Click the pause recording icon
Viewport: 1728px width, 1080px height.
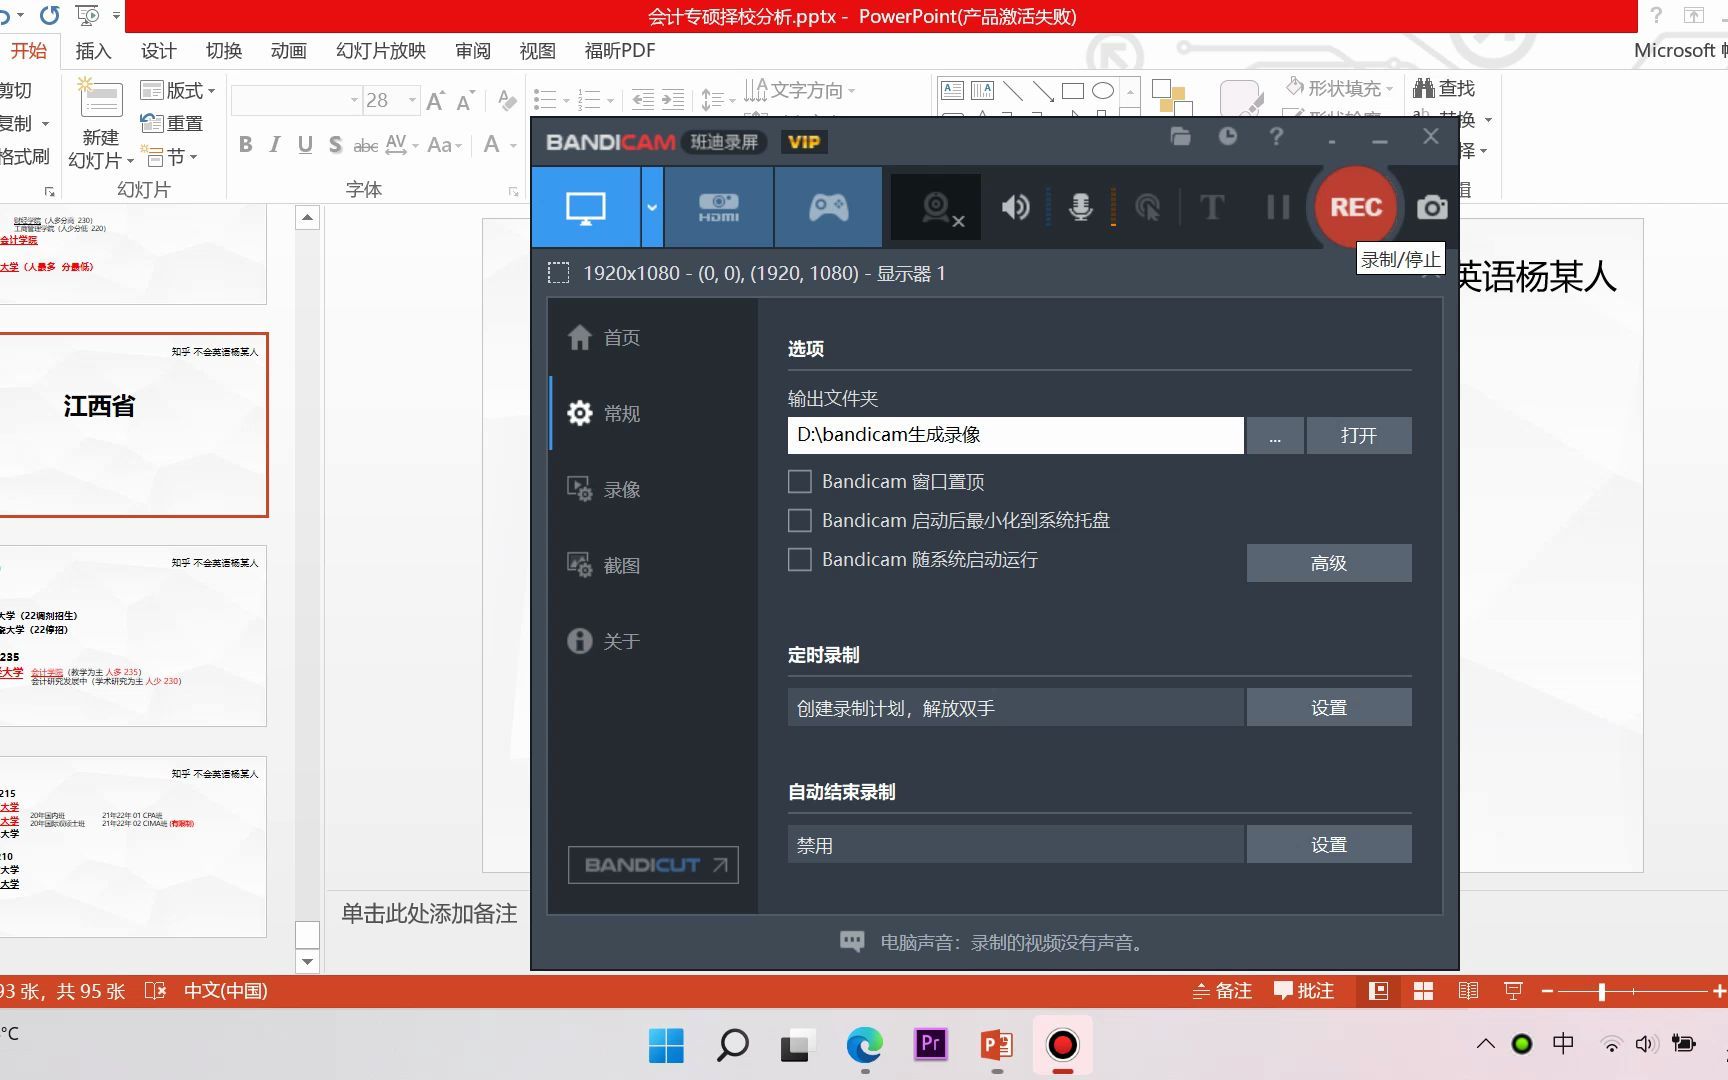(1278, 207)
